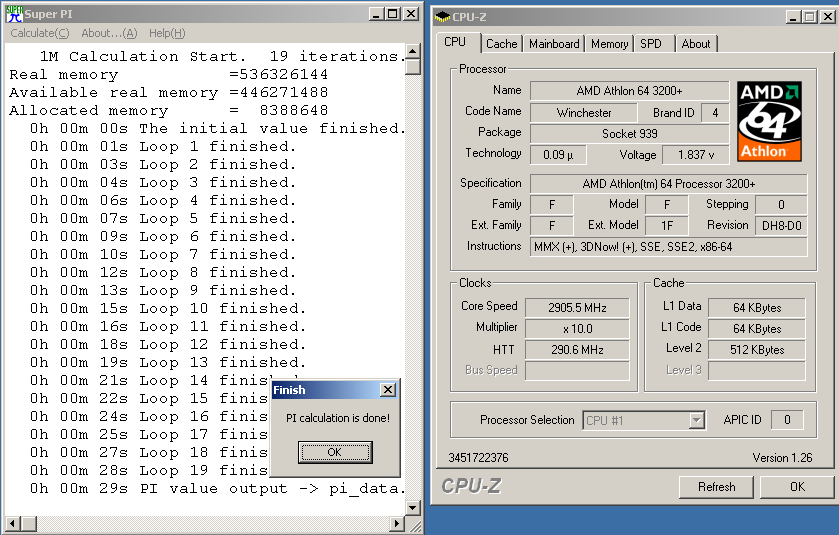Open the About...(A) menu in Super PI

pyautogui.click(x=109, y=33)
